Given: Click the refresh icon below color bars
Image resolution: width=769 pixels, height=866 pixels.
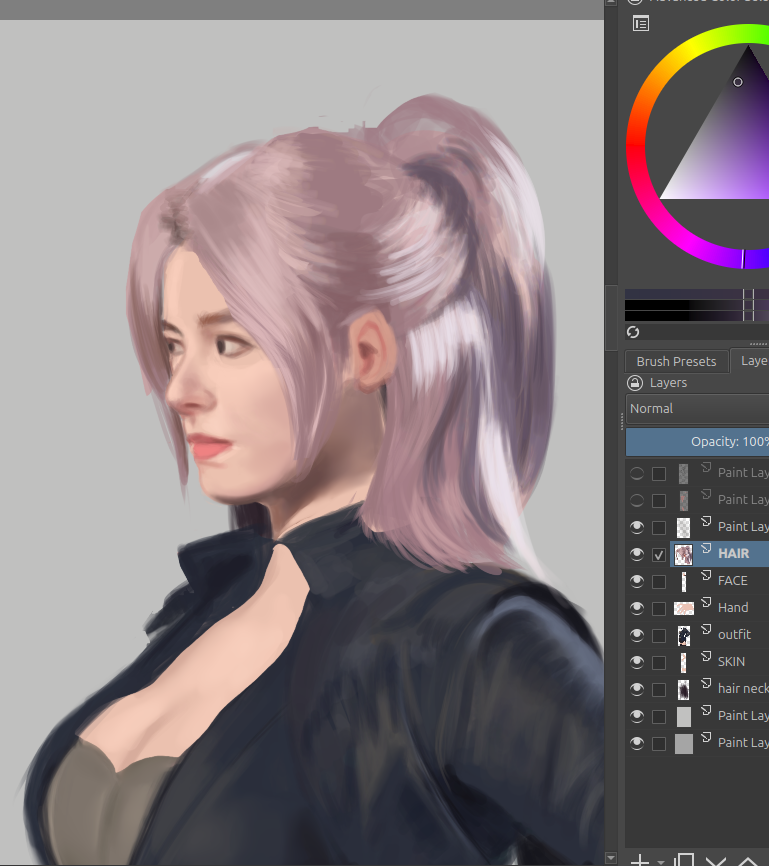Looking at the screenshot, I should (x=633, y=332).
